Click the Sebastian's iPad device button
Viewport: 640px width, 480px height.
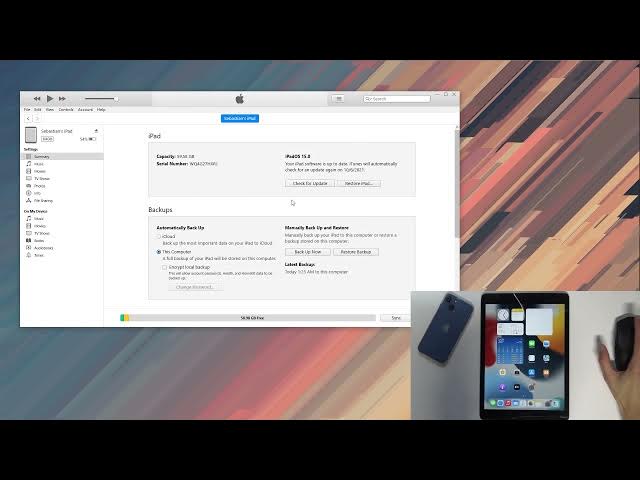(x=240, y=118)
